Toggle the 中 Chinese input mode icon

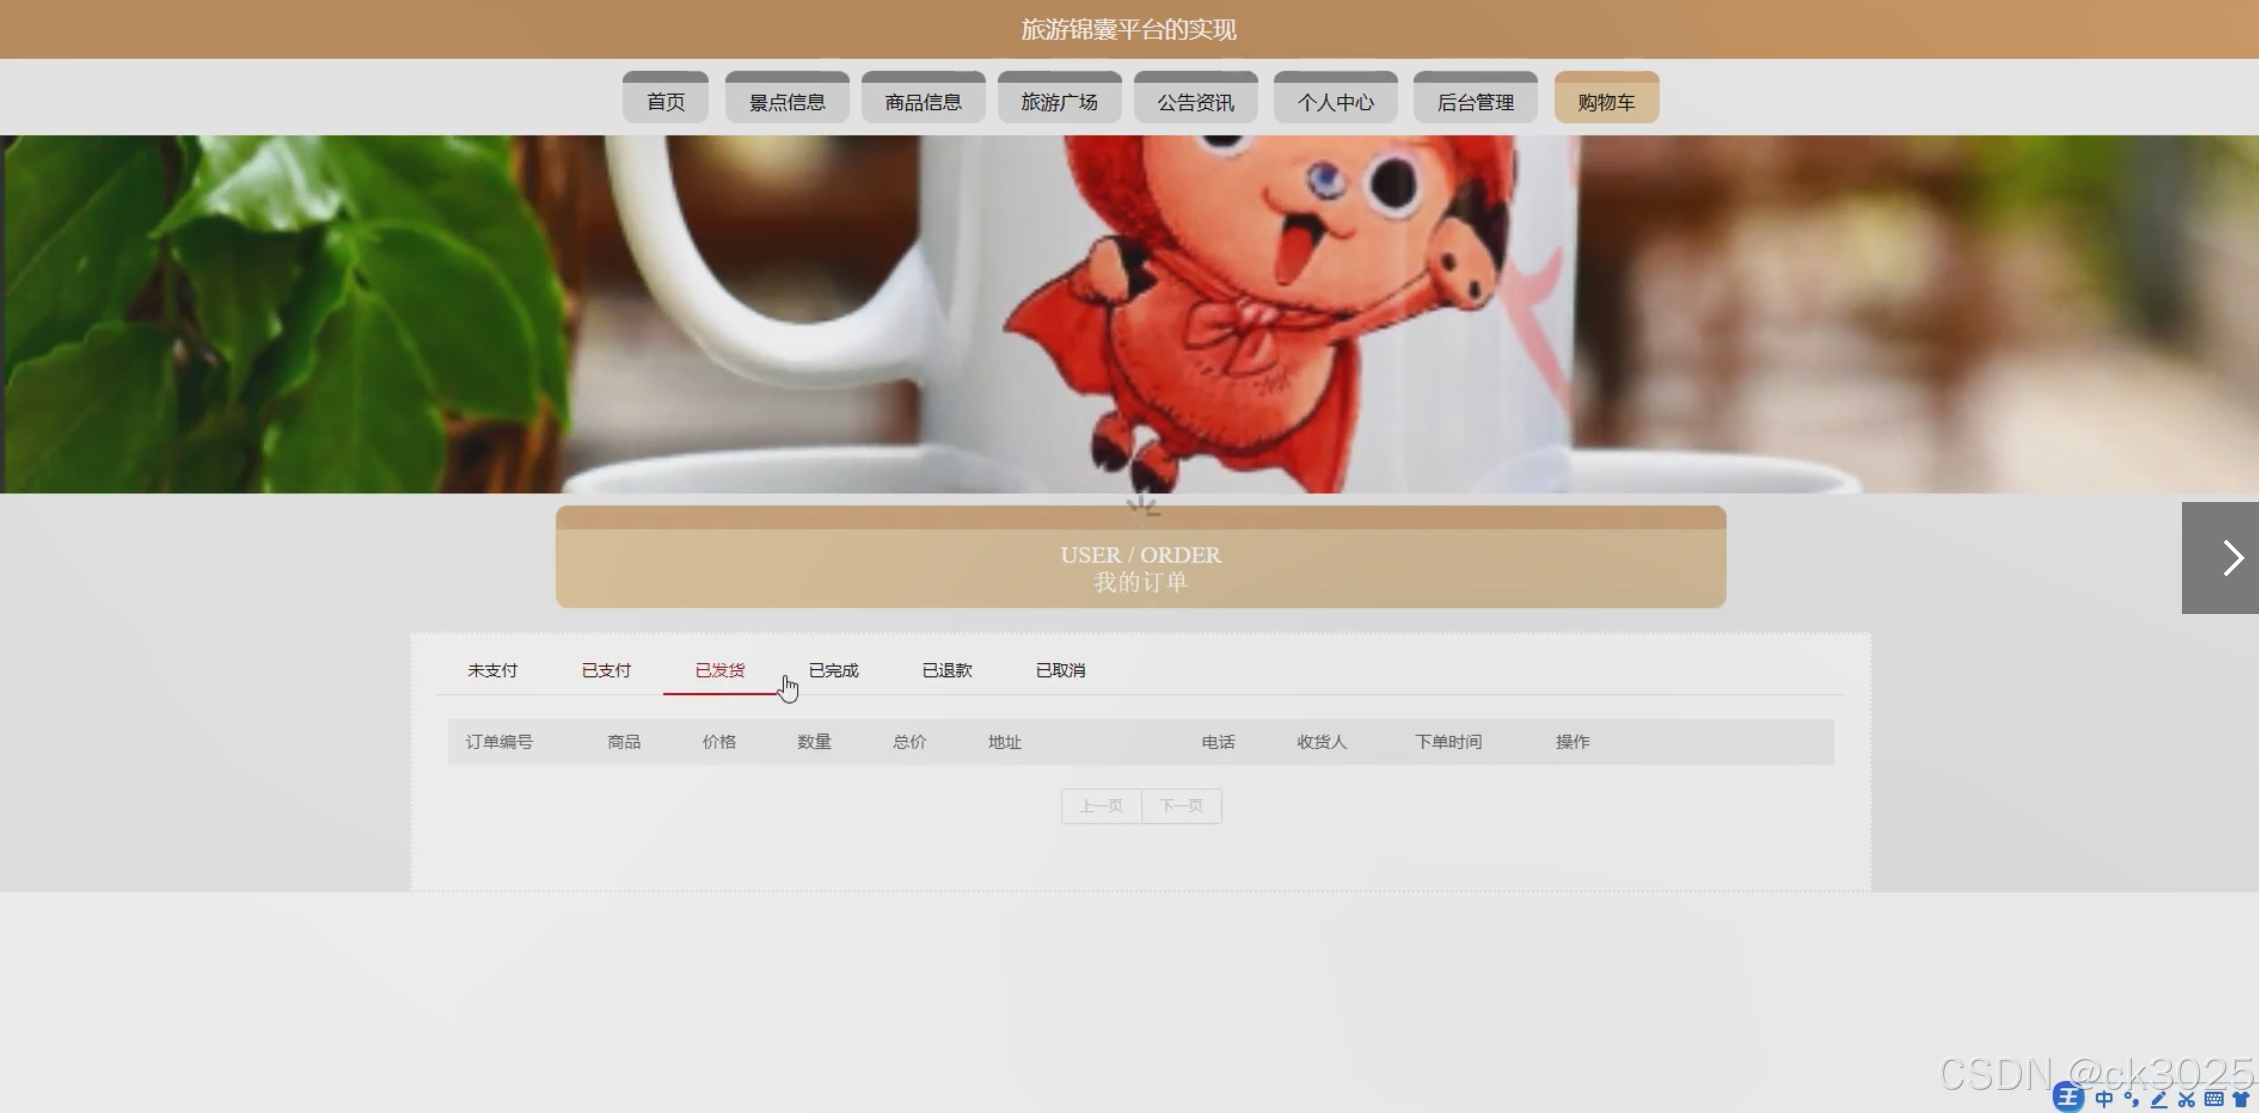tap(2104, 1099)
